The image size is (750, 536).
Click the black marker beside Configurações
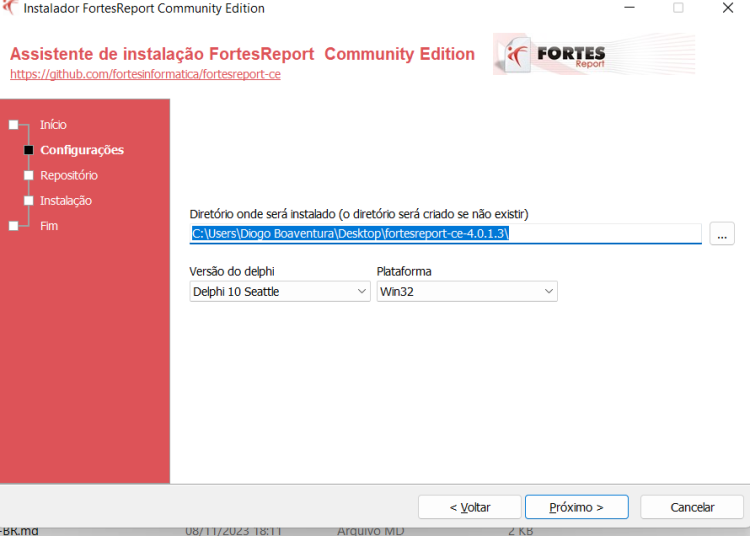(29, 150)
